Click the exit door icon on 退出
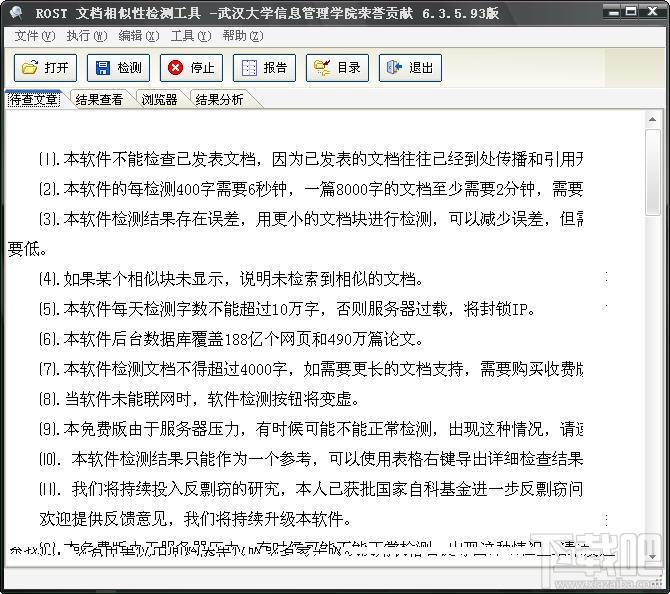The height and width of the screenshot is (594, 670). click(394, 67)
